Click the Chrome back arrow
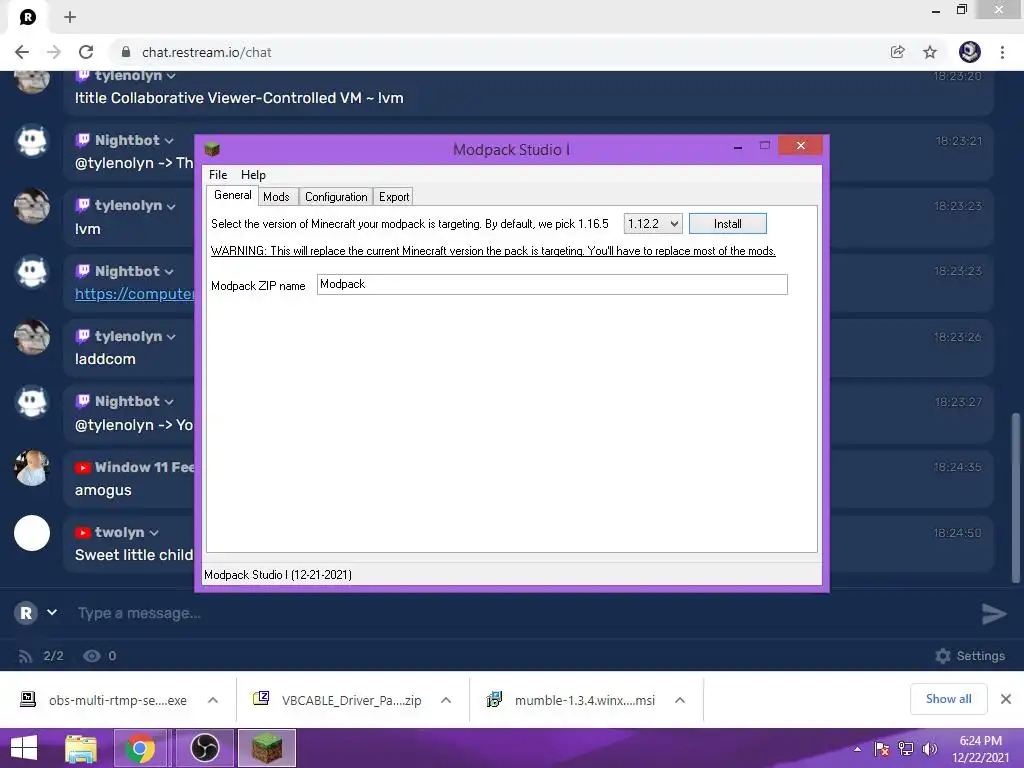1024x768 pixels. click(x=22, y=52)
